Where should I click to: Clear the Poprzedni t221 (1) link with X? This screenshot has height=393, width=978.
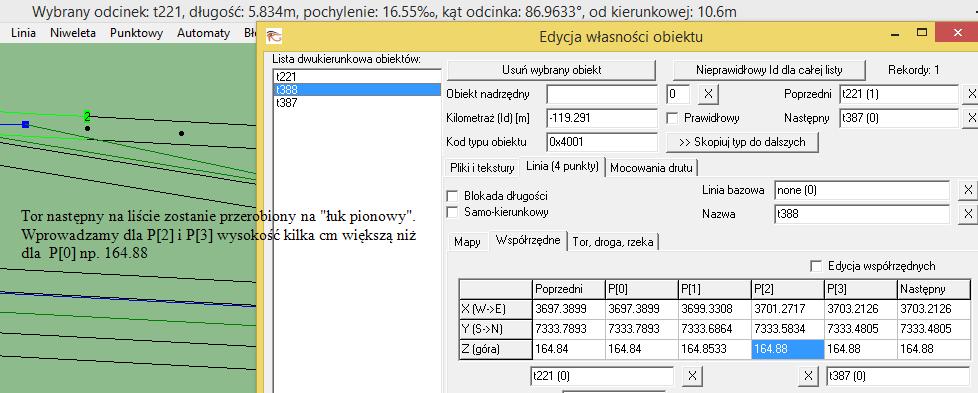pyautogui.click(x=972, y=95)
